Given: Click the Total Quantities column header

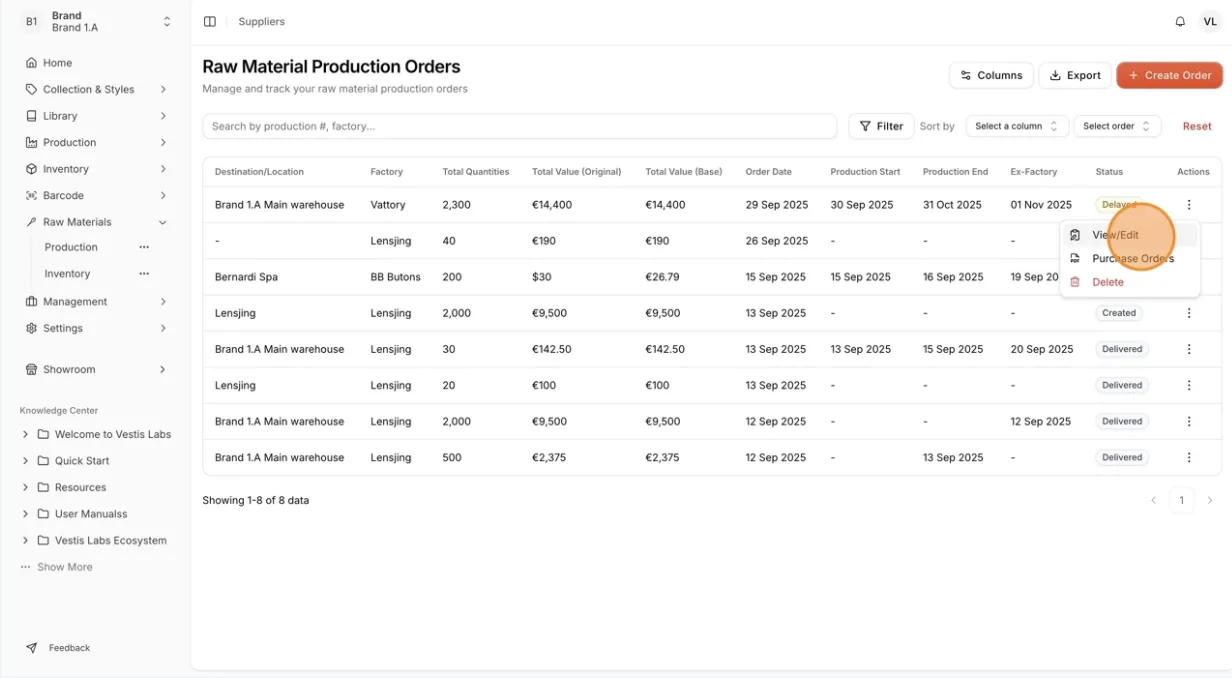Looking at the screenshot, I should 476,172.
